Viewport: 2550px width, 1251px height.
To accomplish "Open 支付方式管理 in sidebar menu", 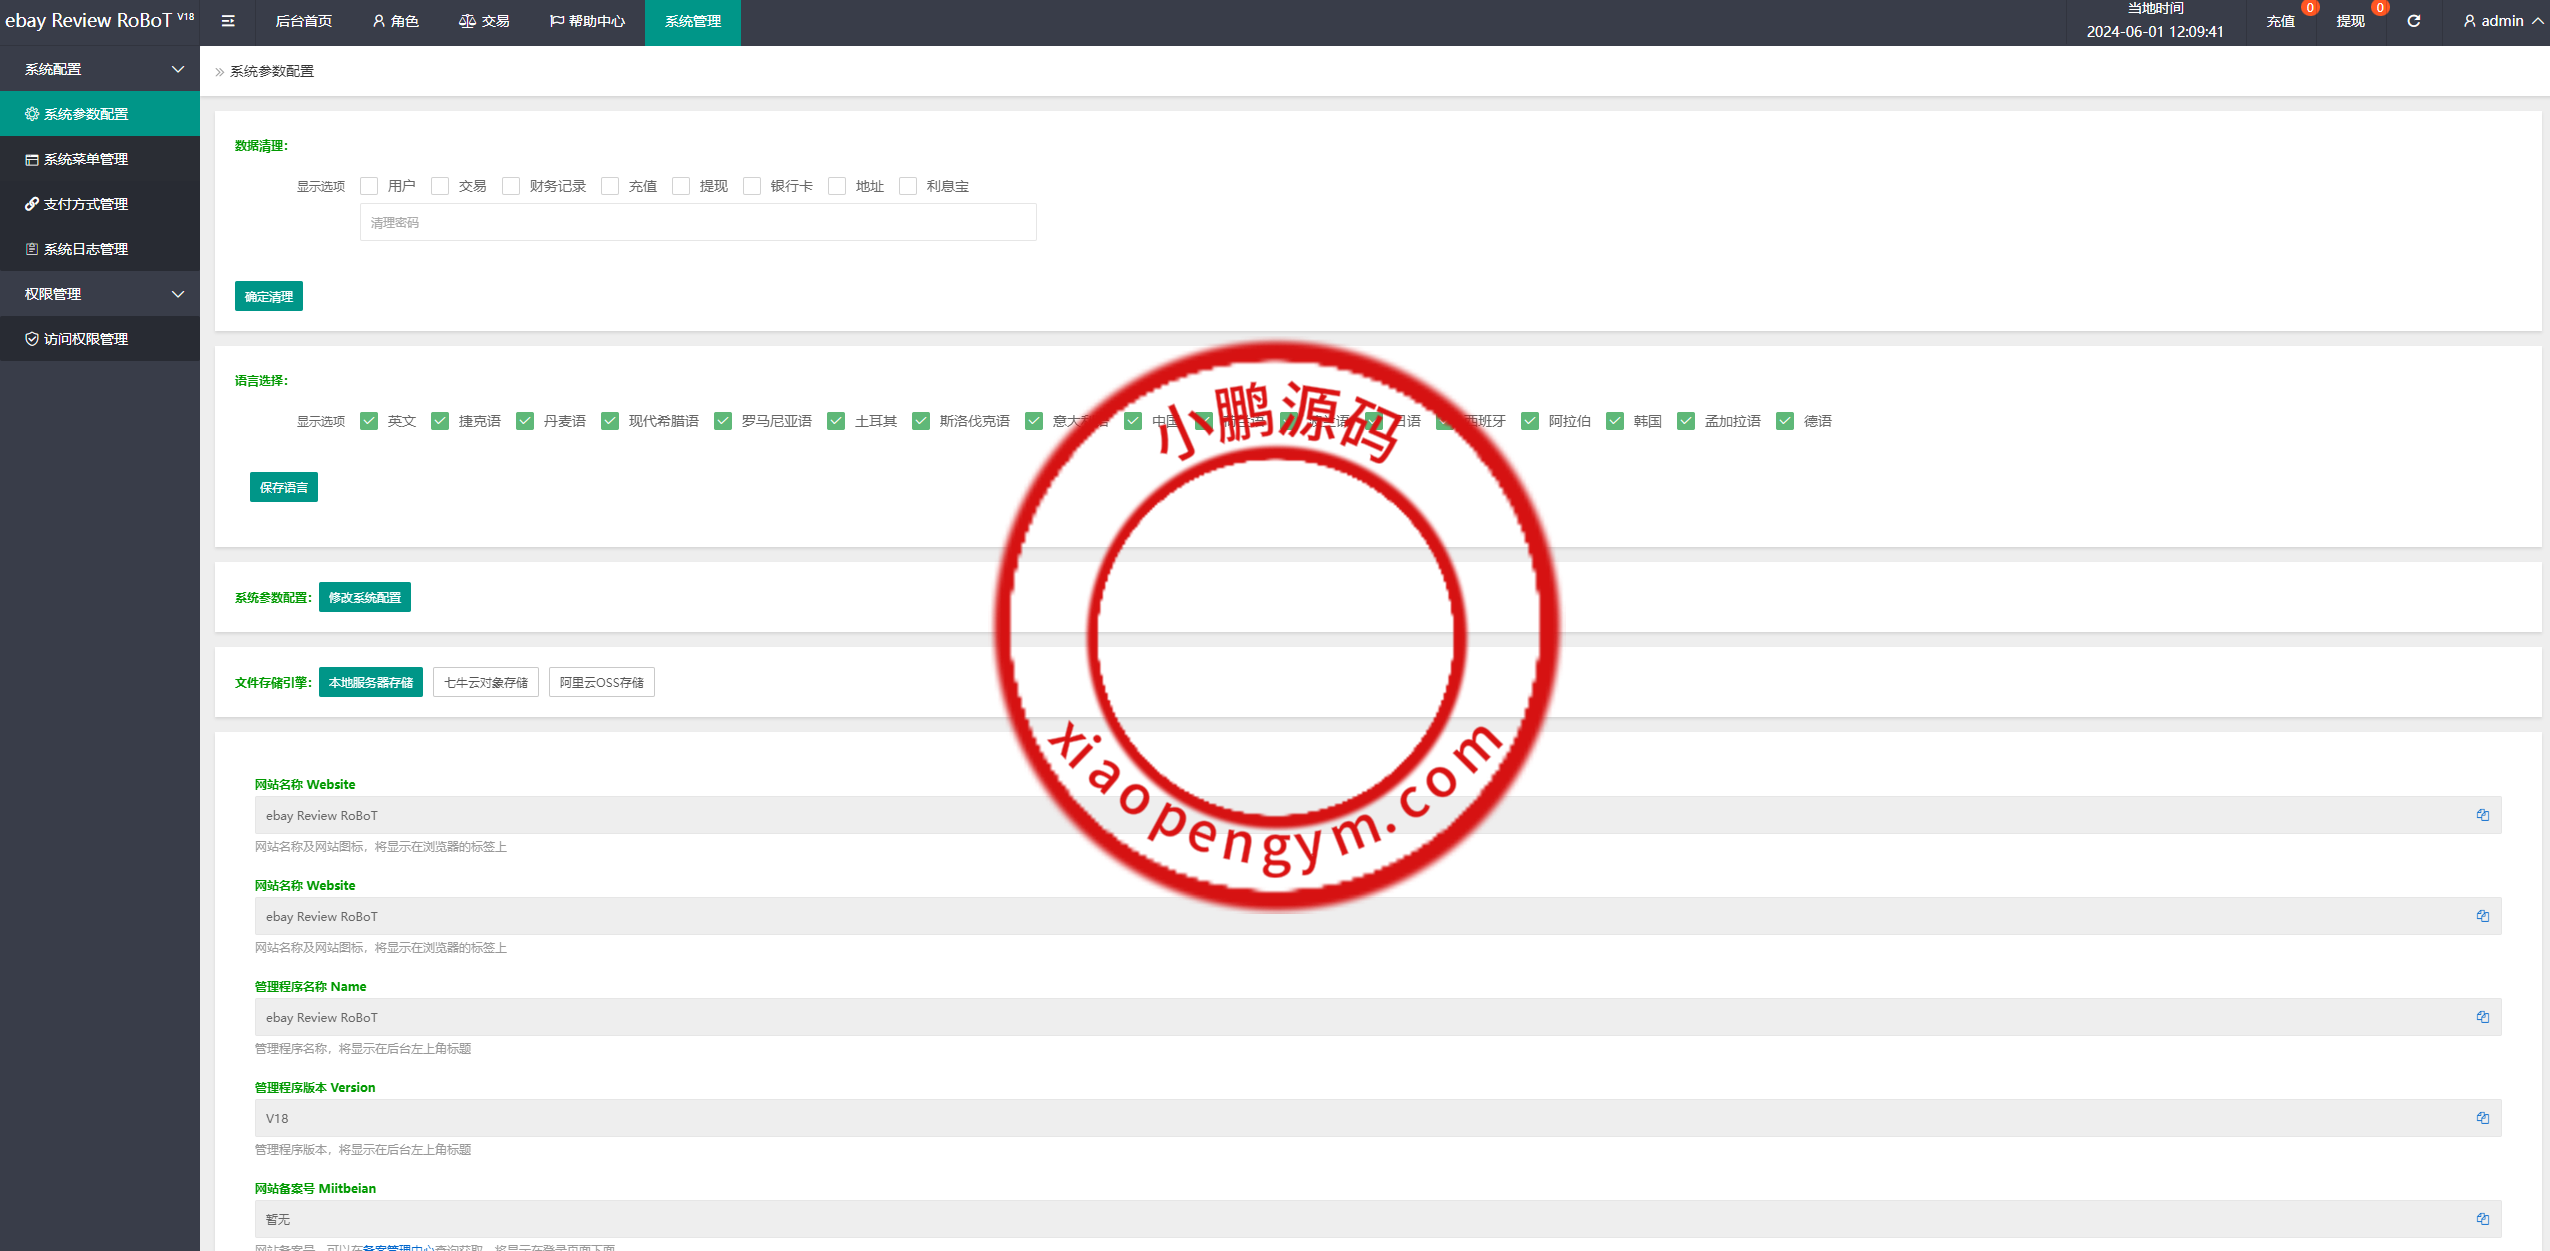I will pyautogui.click(x=86, y=204).
